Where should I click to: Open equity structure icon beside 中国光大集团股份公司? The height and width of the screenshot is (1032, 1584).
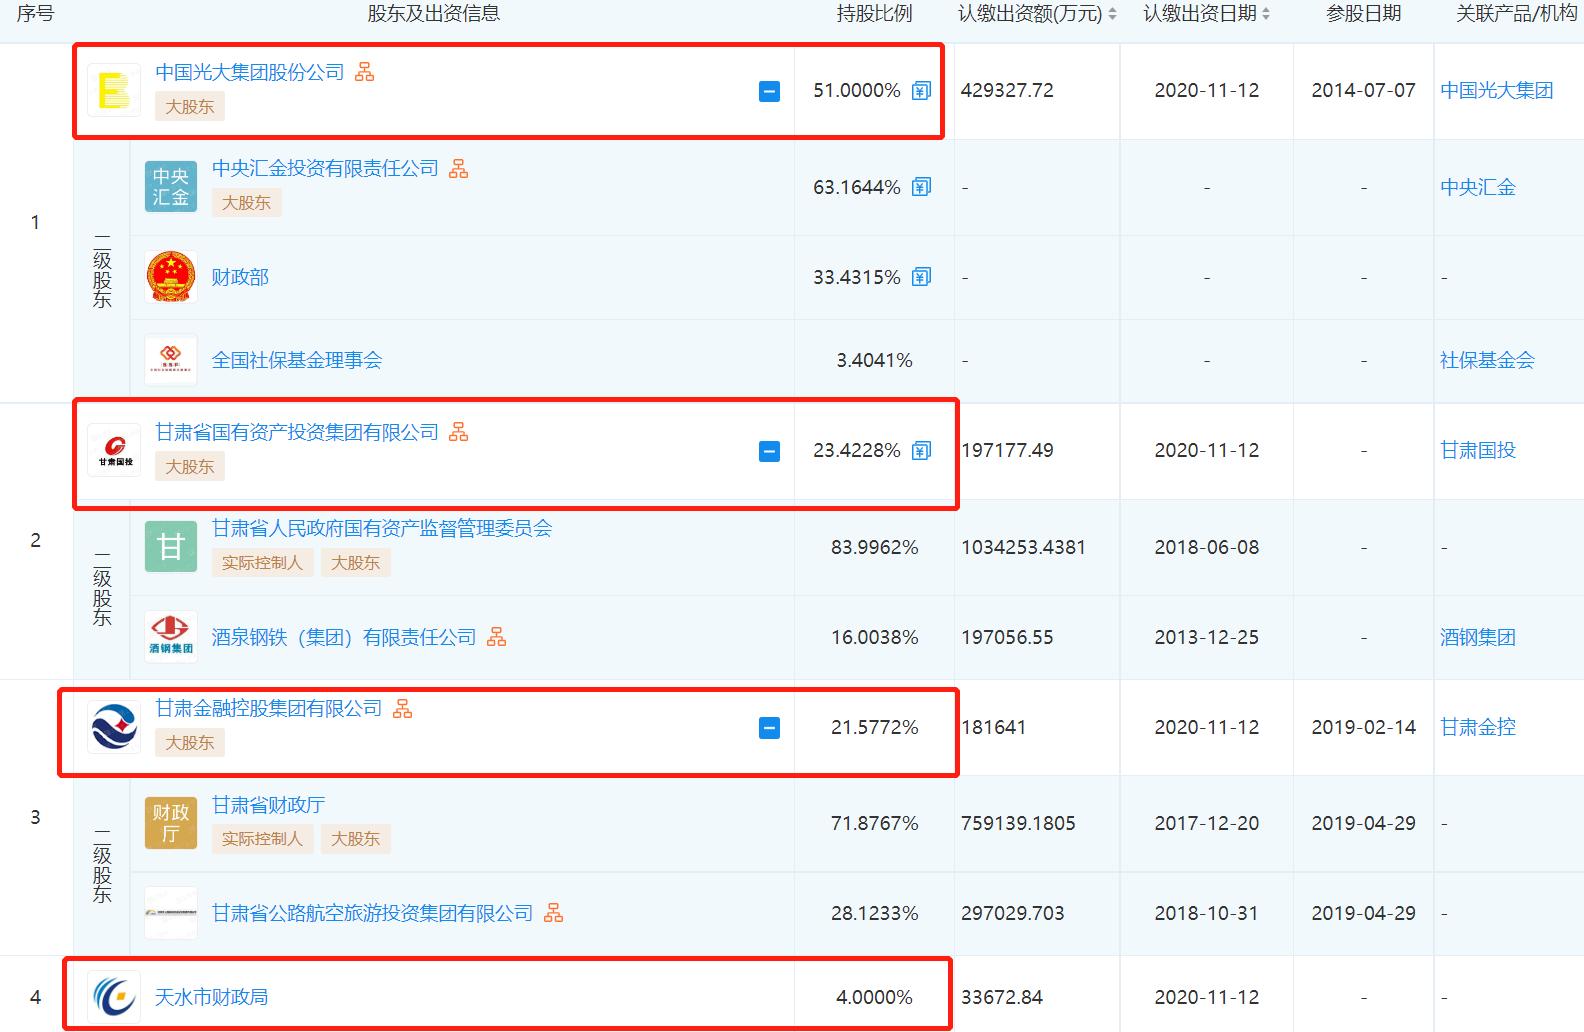(365, 72)
